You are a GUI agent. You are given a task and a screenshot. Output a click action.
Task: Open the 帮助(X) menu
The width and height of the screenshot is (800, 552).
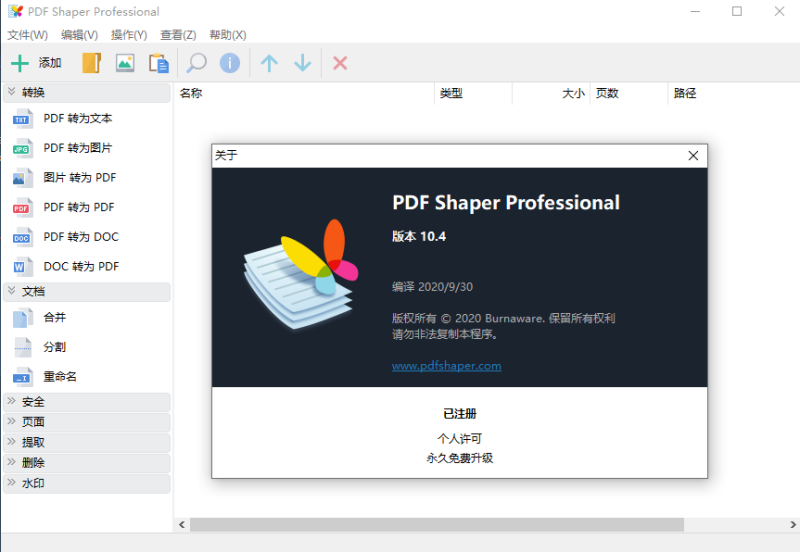pos(228,35)
